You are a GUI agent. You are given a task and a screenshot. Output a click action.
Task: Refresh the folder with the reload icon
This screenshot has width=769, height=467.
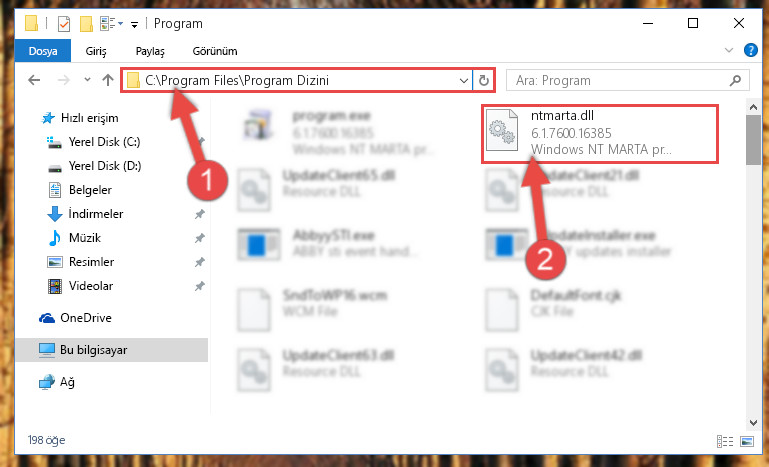pos(484,80)
